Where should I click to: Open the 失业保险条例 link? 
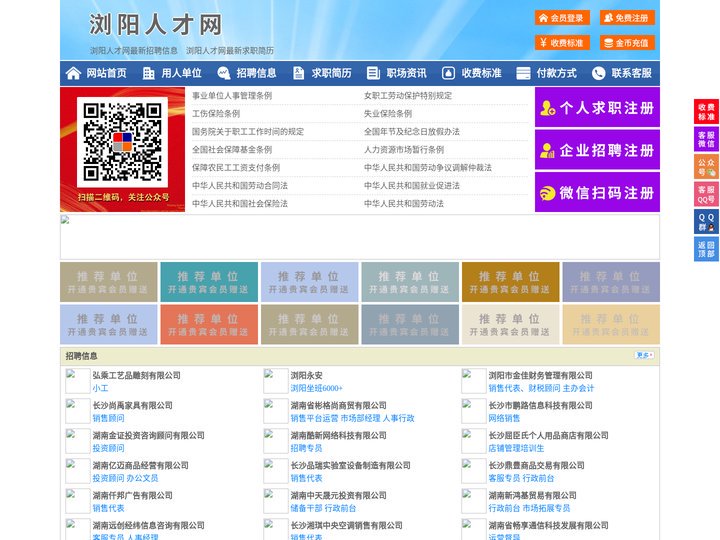(388, 113)
